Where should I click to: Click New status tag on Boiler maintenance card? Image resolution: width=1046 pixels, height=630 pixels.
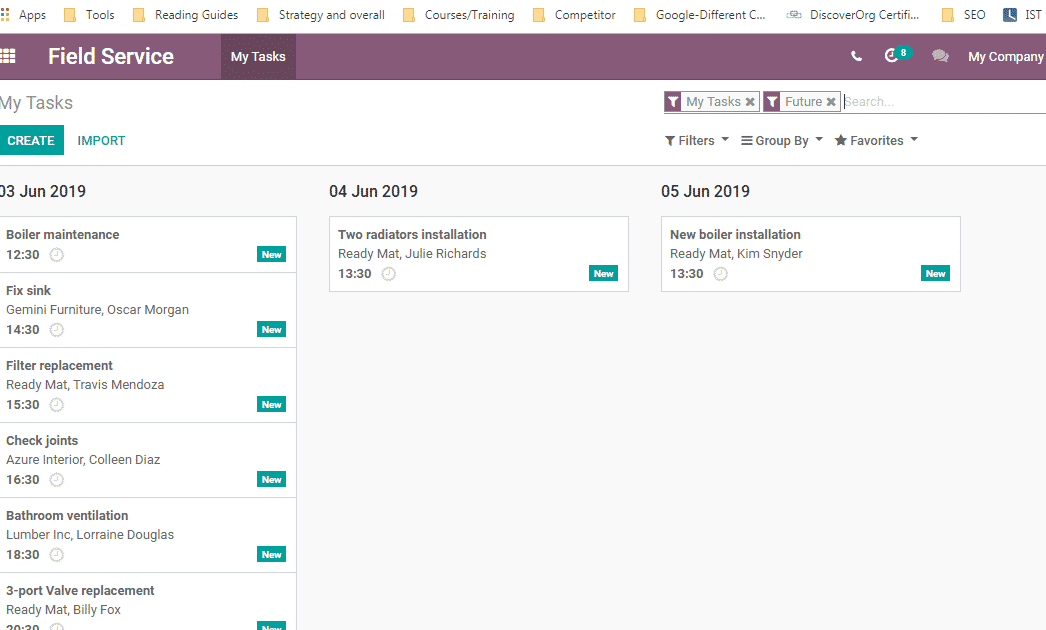coord(272,254)
